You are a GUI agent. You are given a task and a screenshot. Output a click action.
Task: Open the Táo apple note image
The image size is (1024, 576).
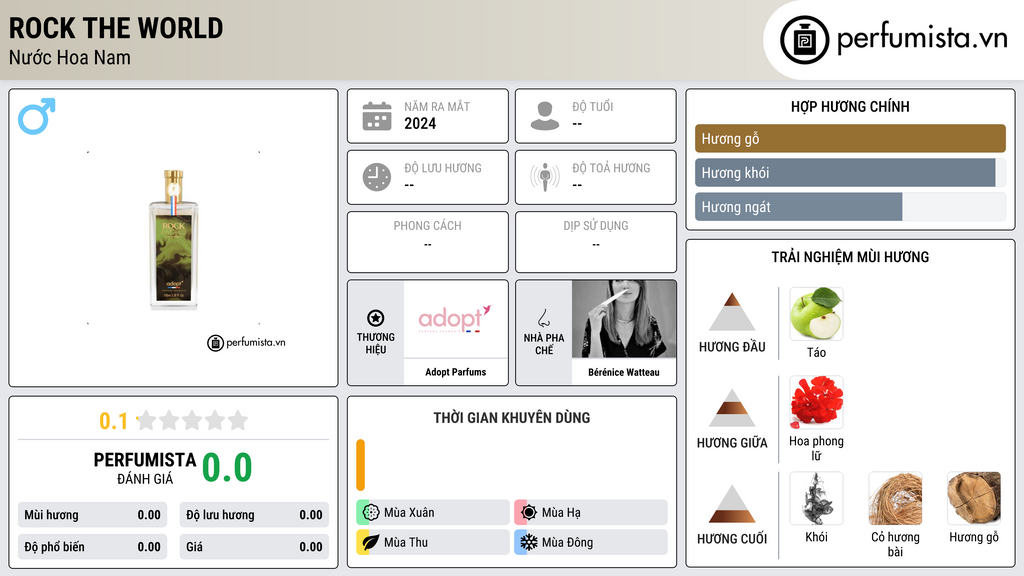tap(816, 313)
